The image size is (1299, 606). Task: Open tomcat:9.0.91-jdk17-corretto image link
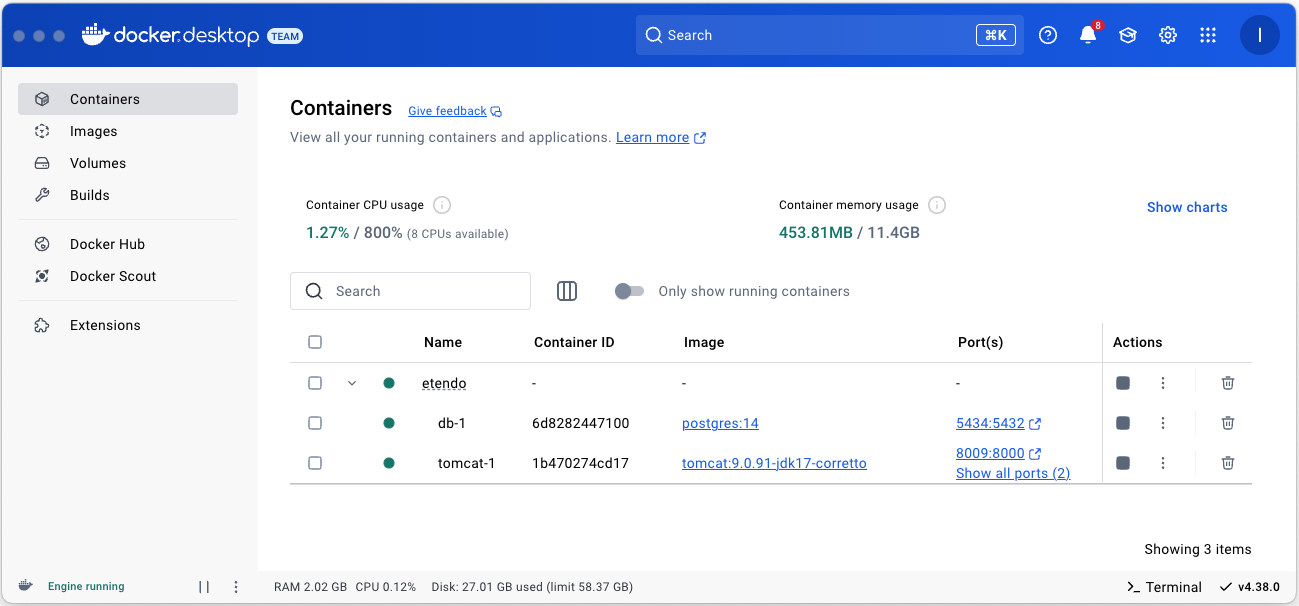coord(774,463)
